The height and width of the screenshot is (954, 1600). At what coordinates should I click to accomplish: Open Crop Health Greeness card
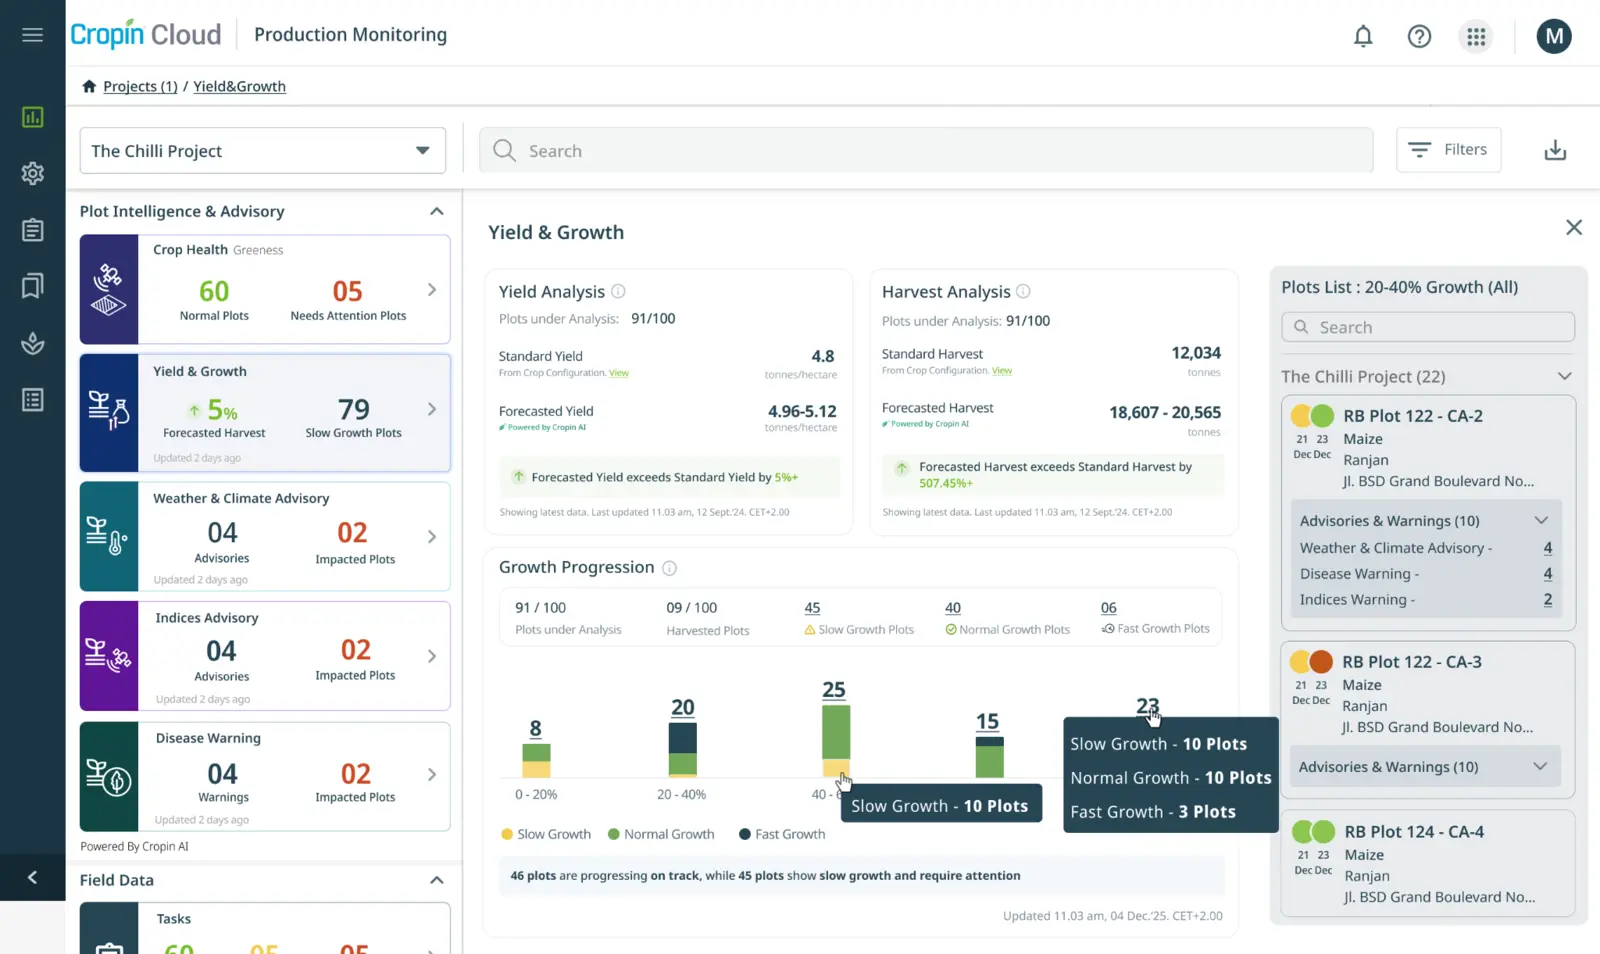click(265, 289)
